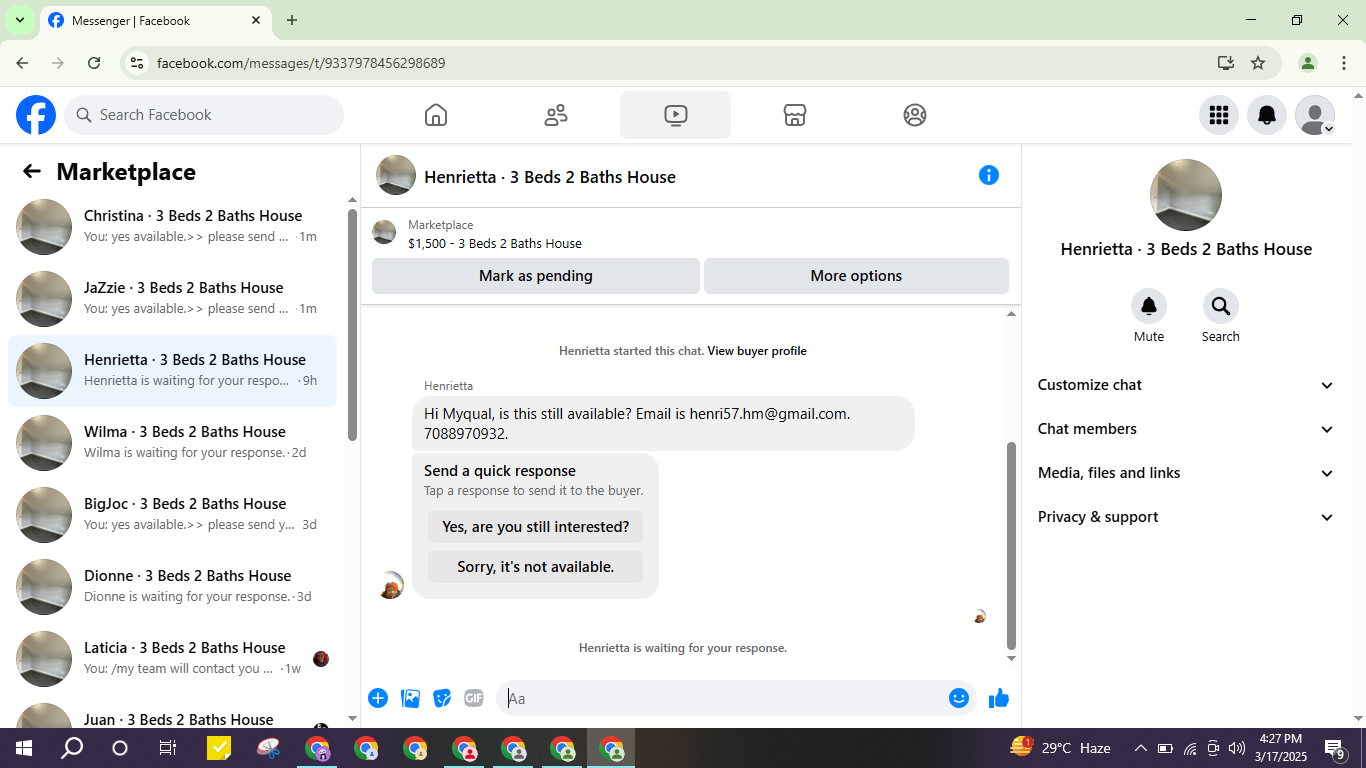The image size is (1366, 768).
Task: Open the BigJoc conversation
Action: [173, 515]
